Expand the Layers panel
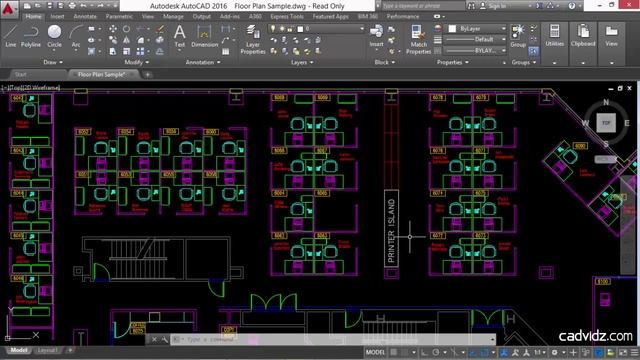 (302, 62)
